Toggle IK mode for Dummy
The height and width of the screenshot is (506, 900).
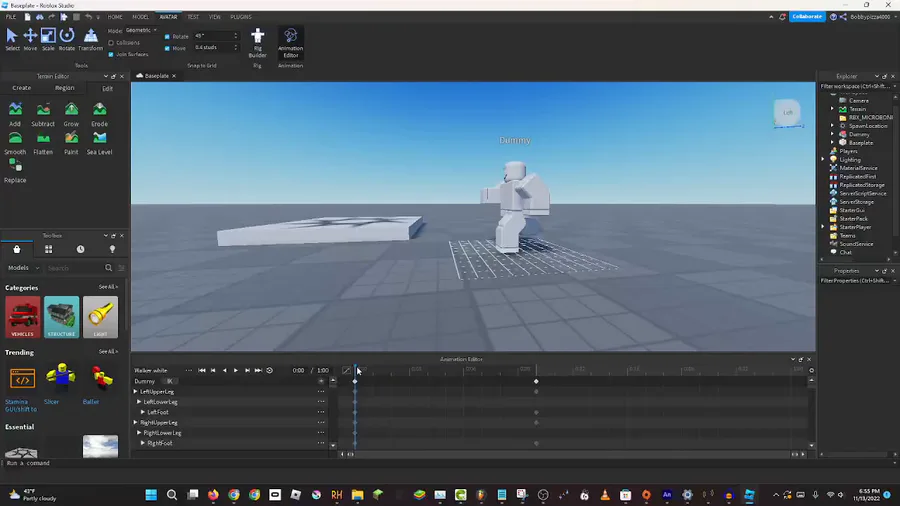tap(169, 382)
